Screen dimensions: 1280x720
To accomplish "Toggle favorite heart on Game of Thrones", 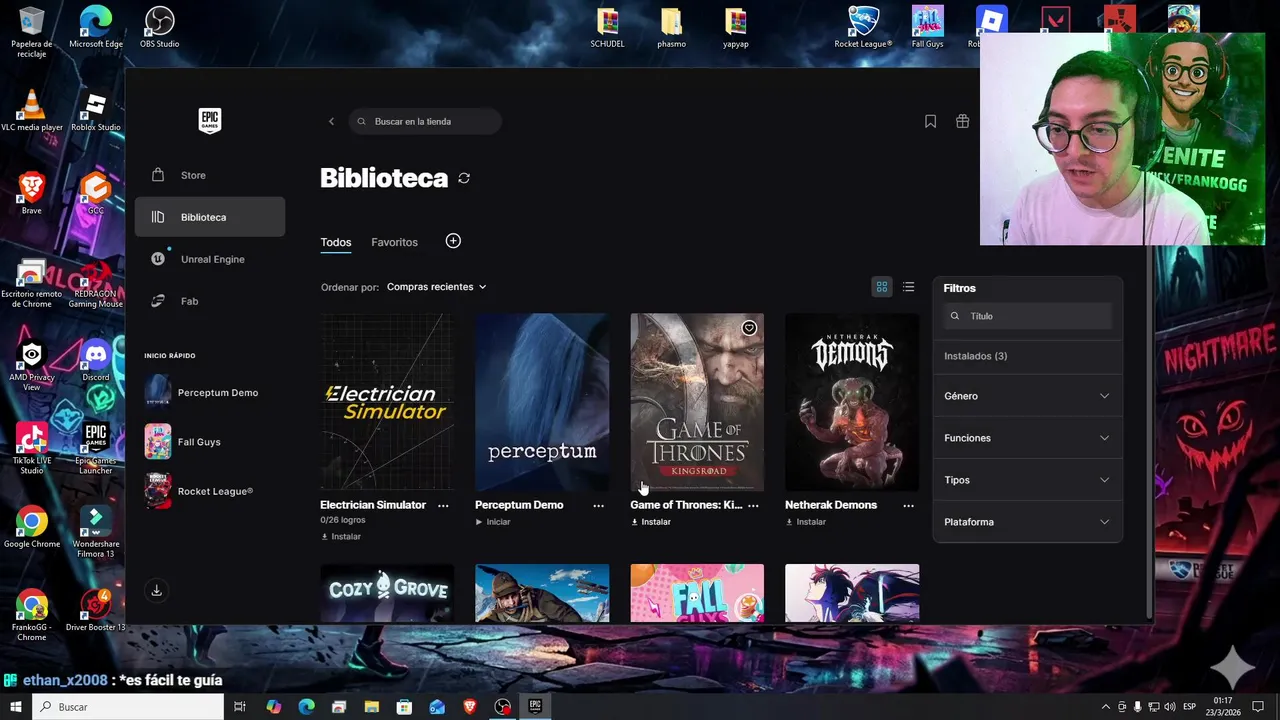I will tap(749, 328).
